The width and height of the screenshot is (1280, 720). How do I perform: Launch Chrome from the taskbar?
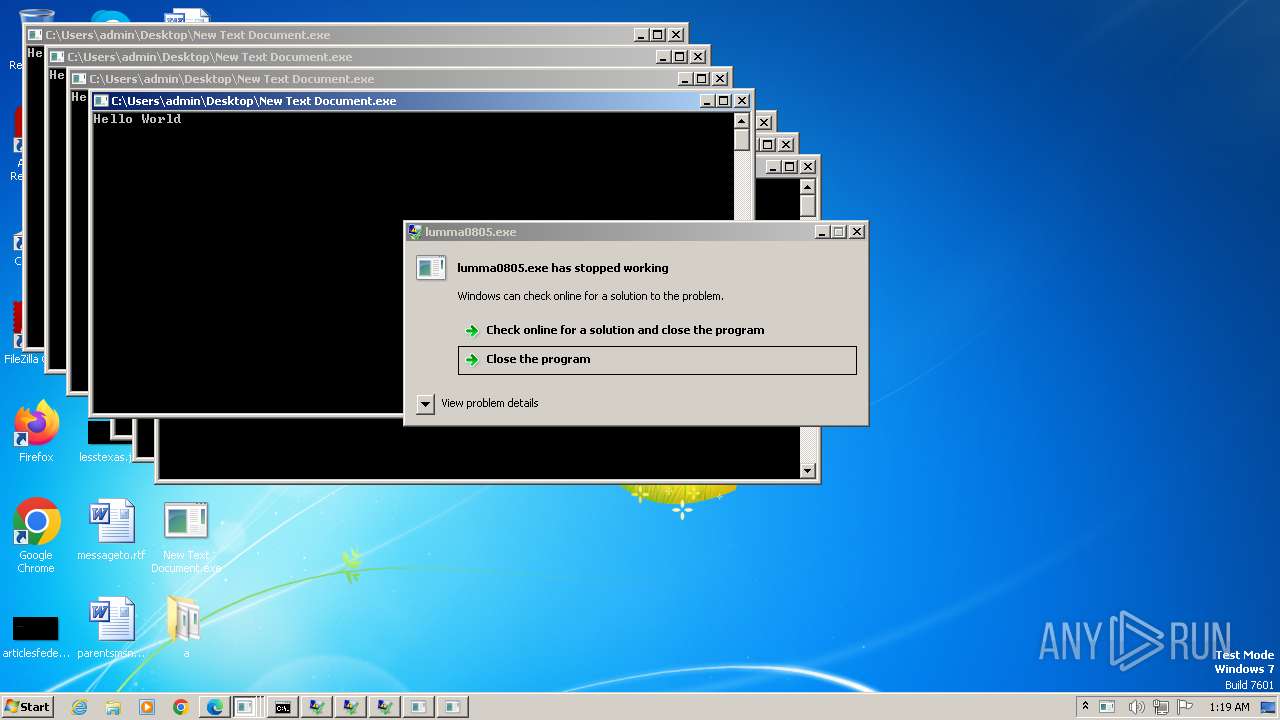coord(181,707)
